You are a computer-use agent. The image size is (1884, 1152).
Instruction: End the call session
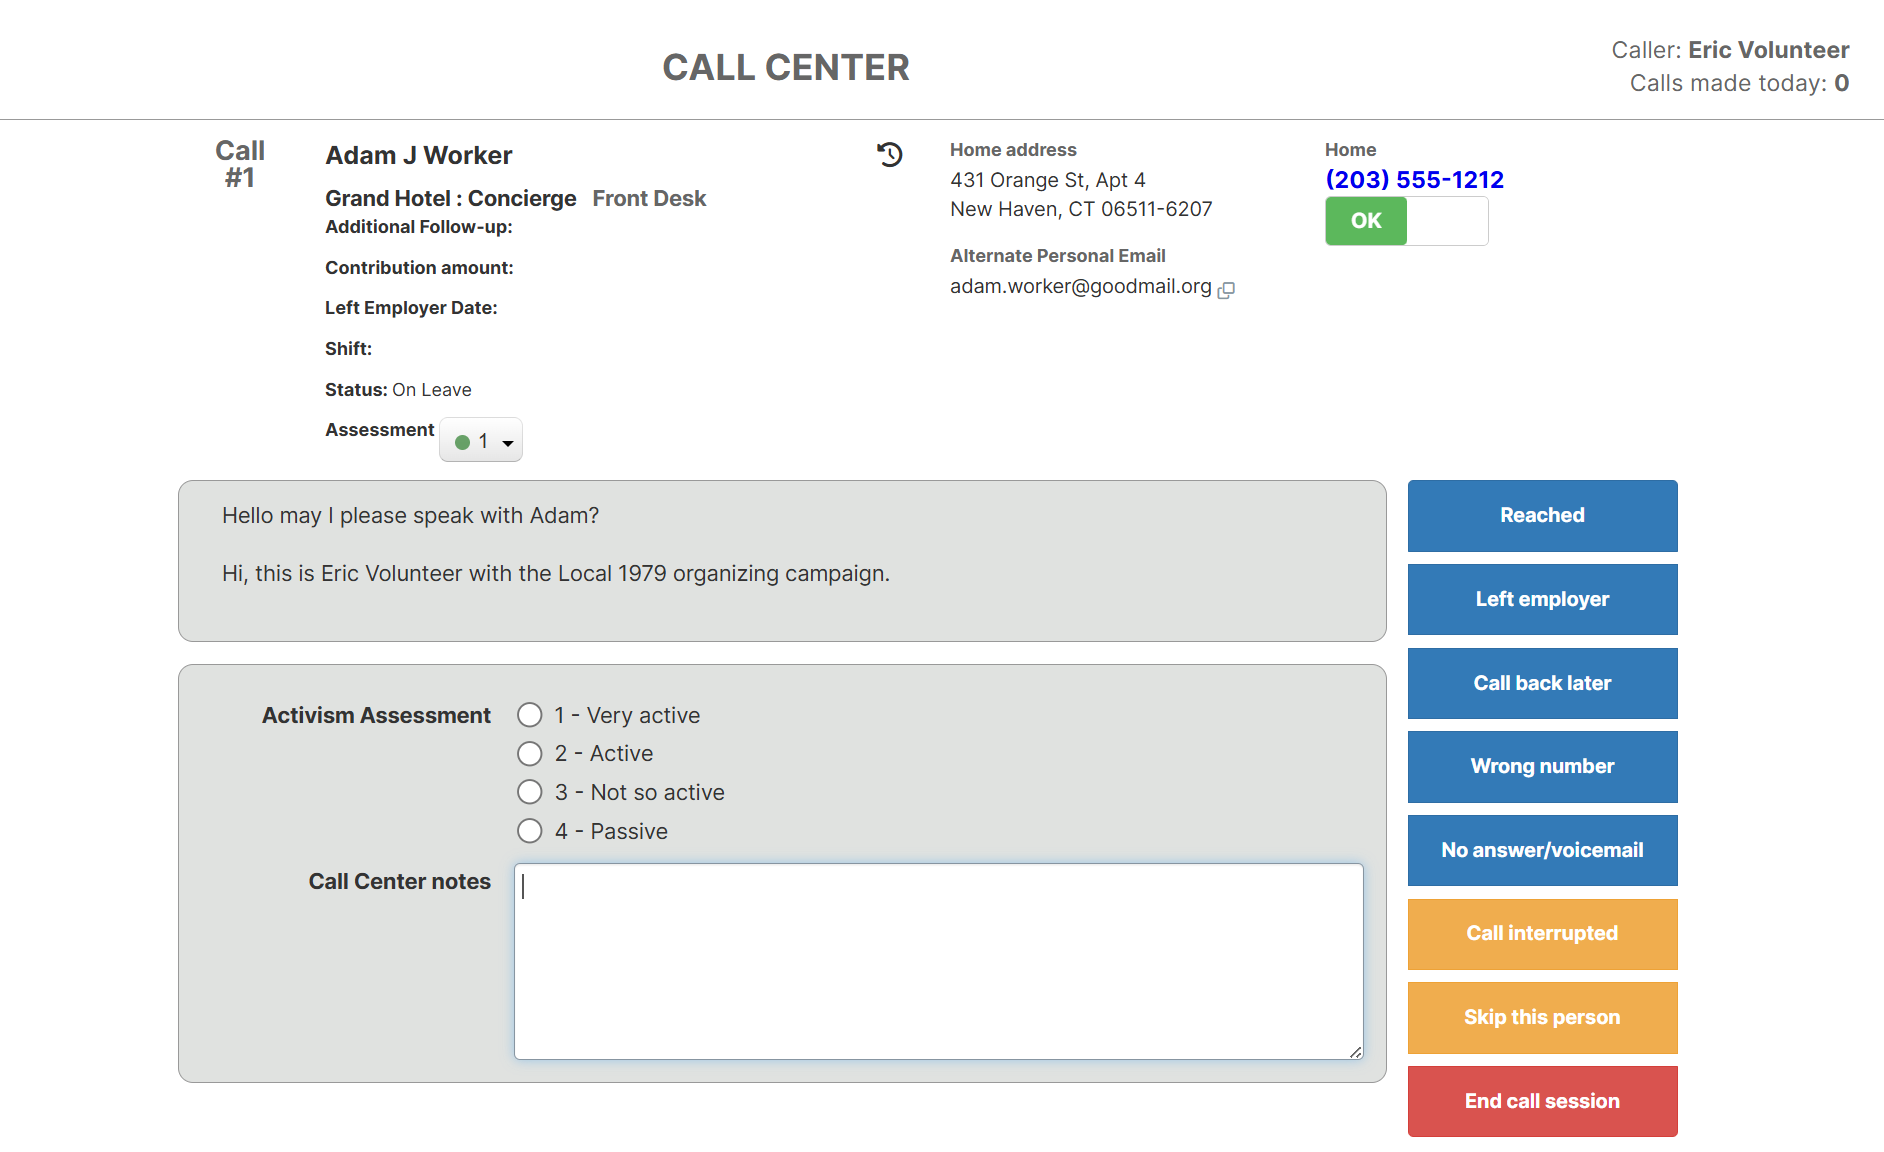click(x=1541, y=1101)
